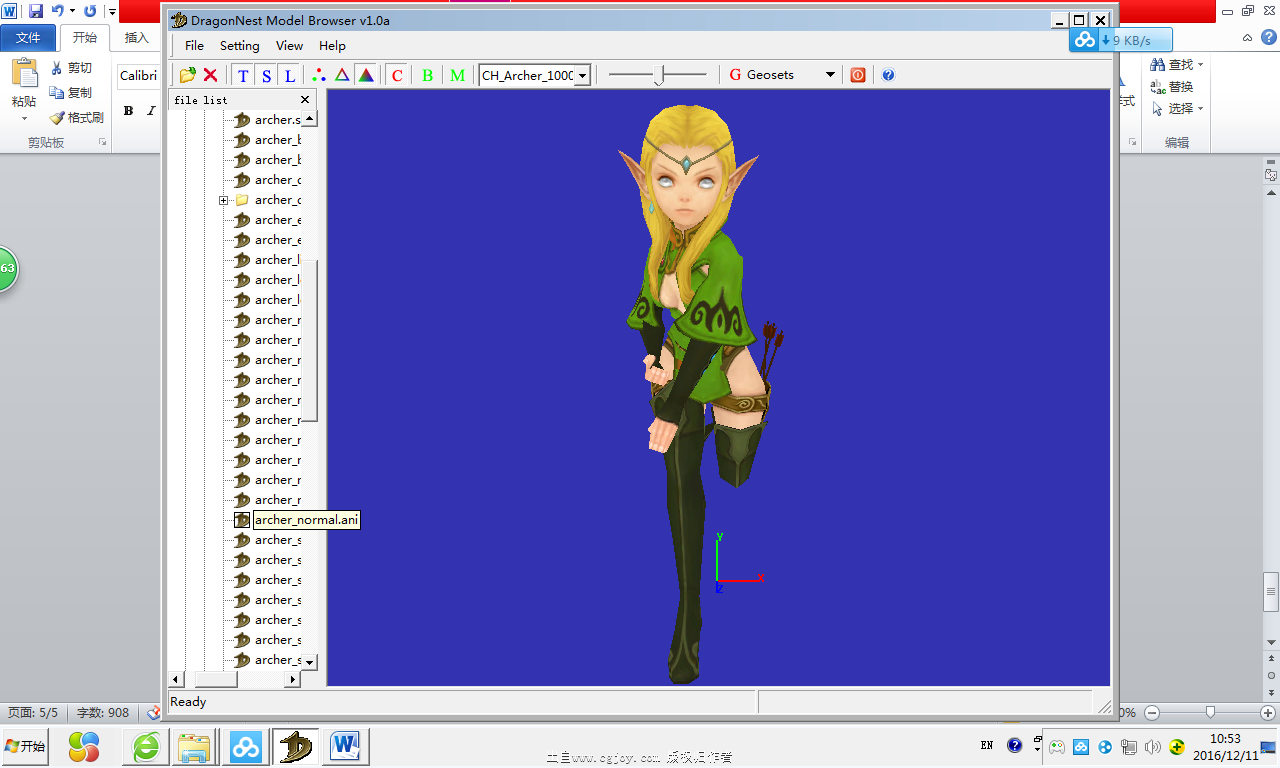Select the archer.s file at the list top
The width and height of the screenshot is (1280, 768).
point(277,120)
